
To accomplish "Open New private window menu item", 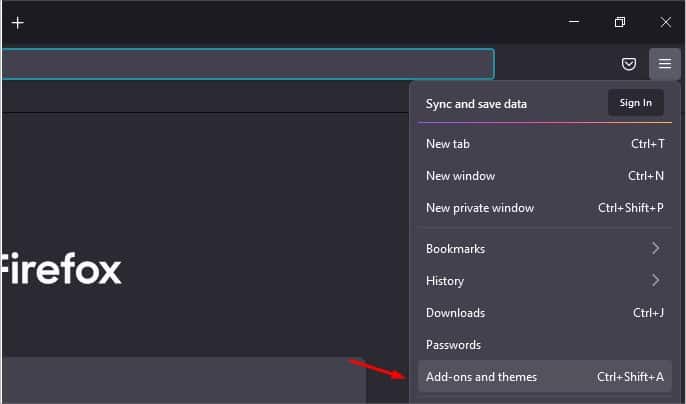I will (545, 208).
